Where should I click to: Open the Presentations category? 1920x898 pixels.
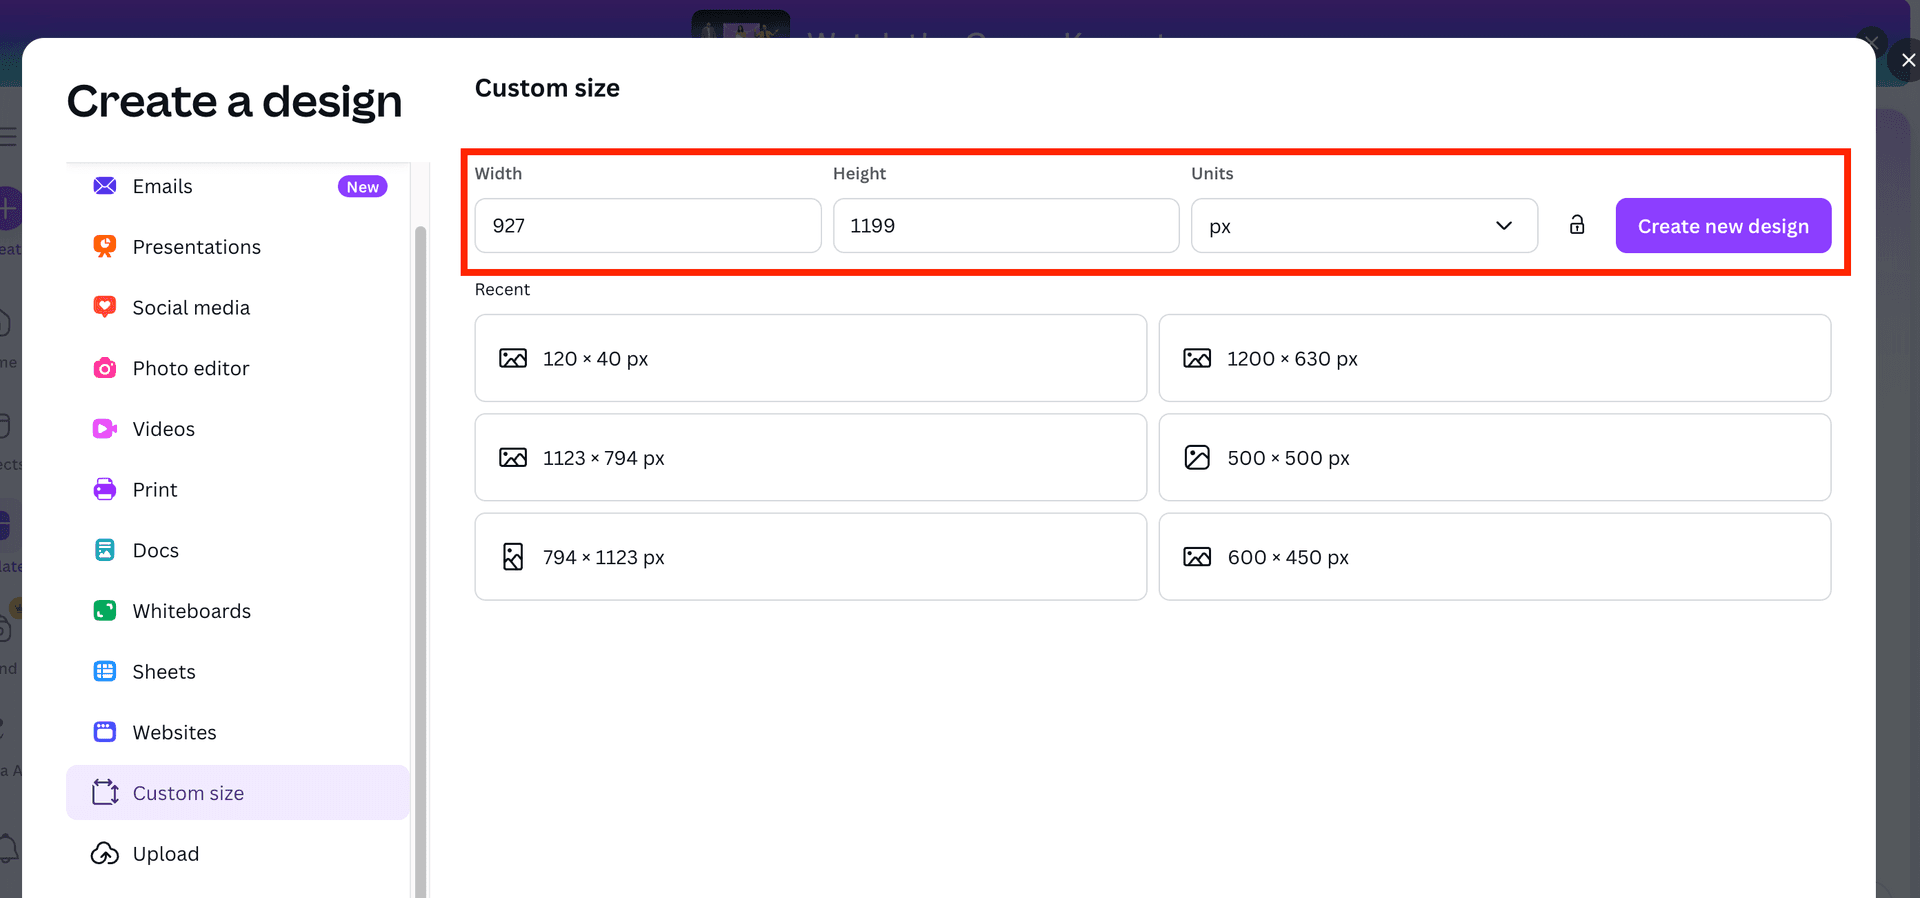click(x=238, y=247)
